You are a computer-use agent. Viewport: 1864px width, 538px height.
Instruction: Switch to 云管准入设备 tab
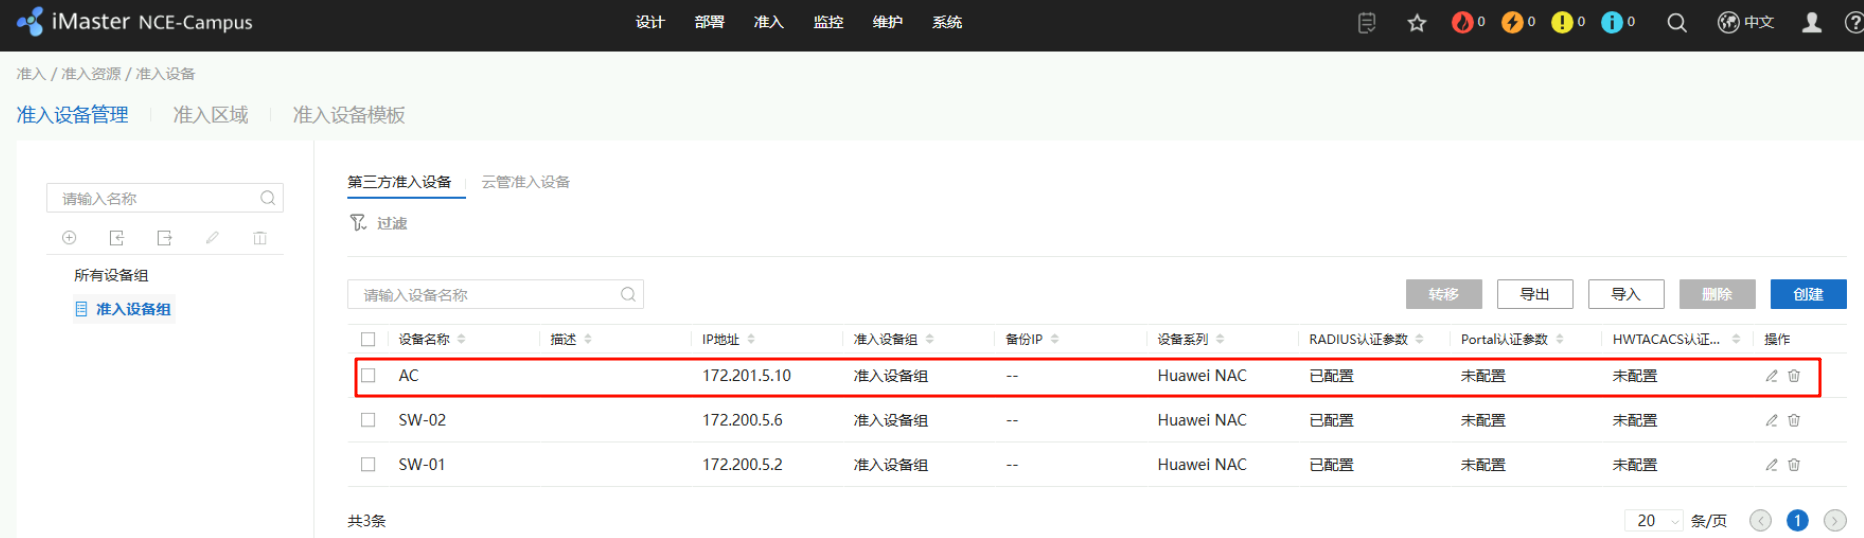coord(525,182)
